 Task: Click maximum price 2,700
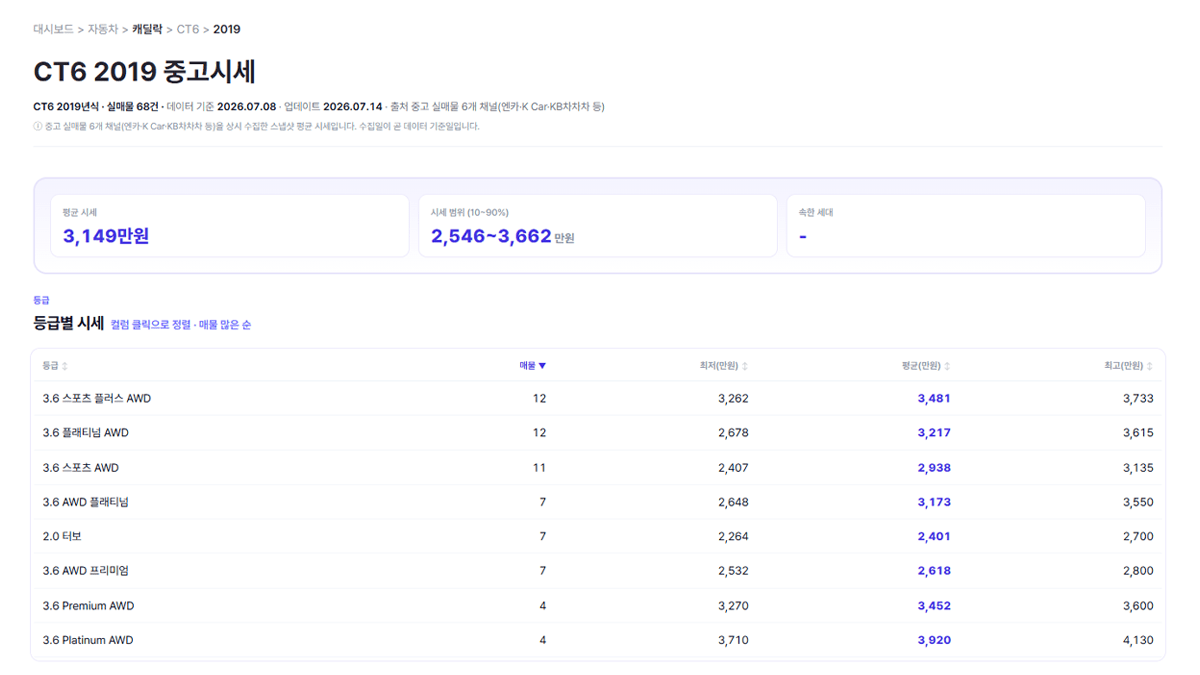coord(1138,536)
